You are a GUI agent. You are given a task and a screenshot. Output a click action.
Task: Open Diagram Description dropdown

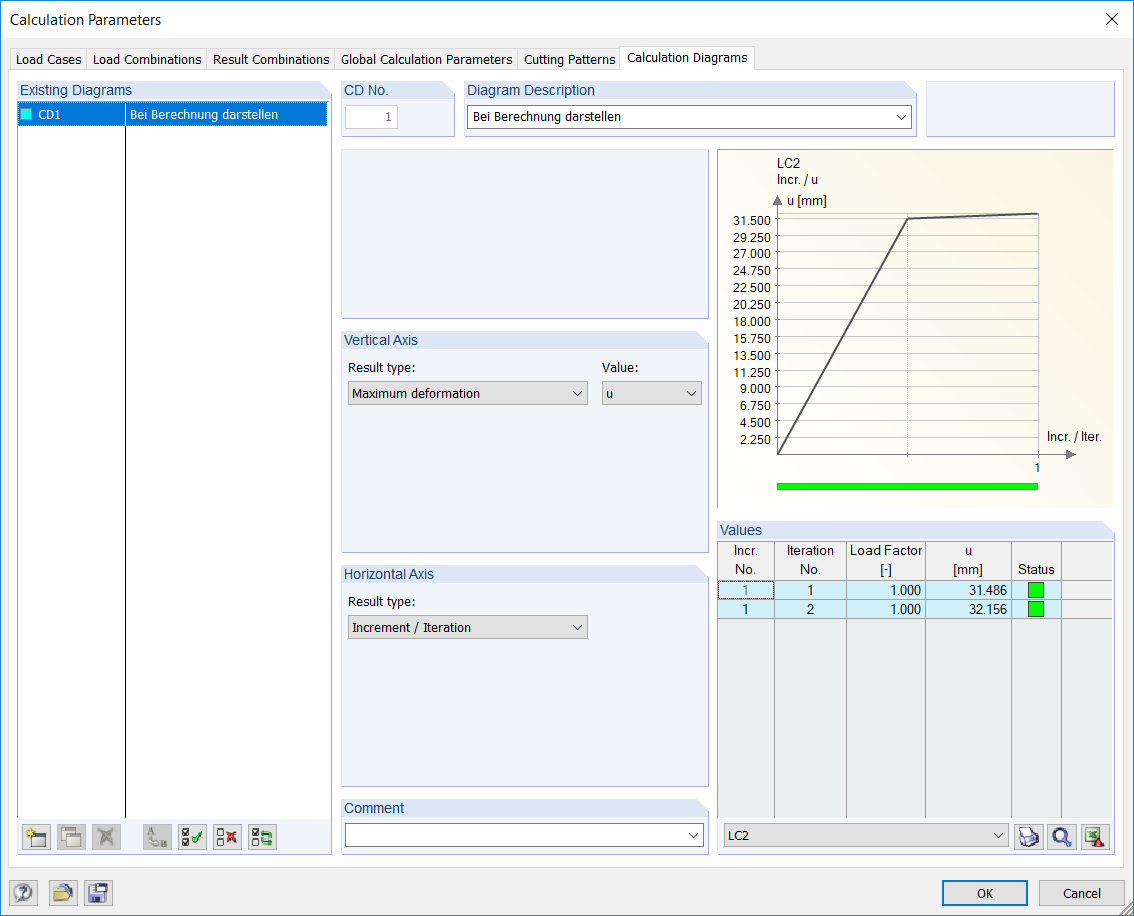pos(901,117)
